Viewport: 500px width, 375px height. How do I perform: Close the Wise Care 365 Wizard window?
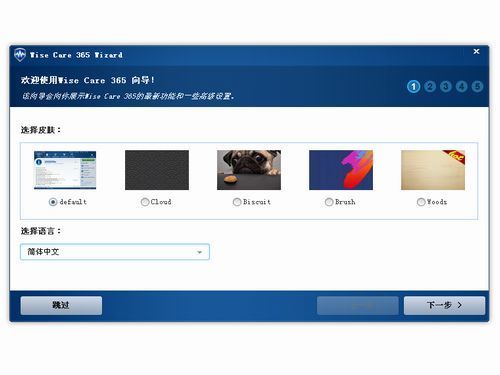pyautogui.click(x=476, y=51)
